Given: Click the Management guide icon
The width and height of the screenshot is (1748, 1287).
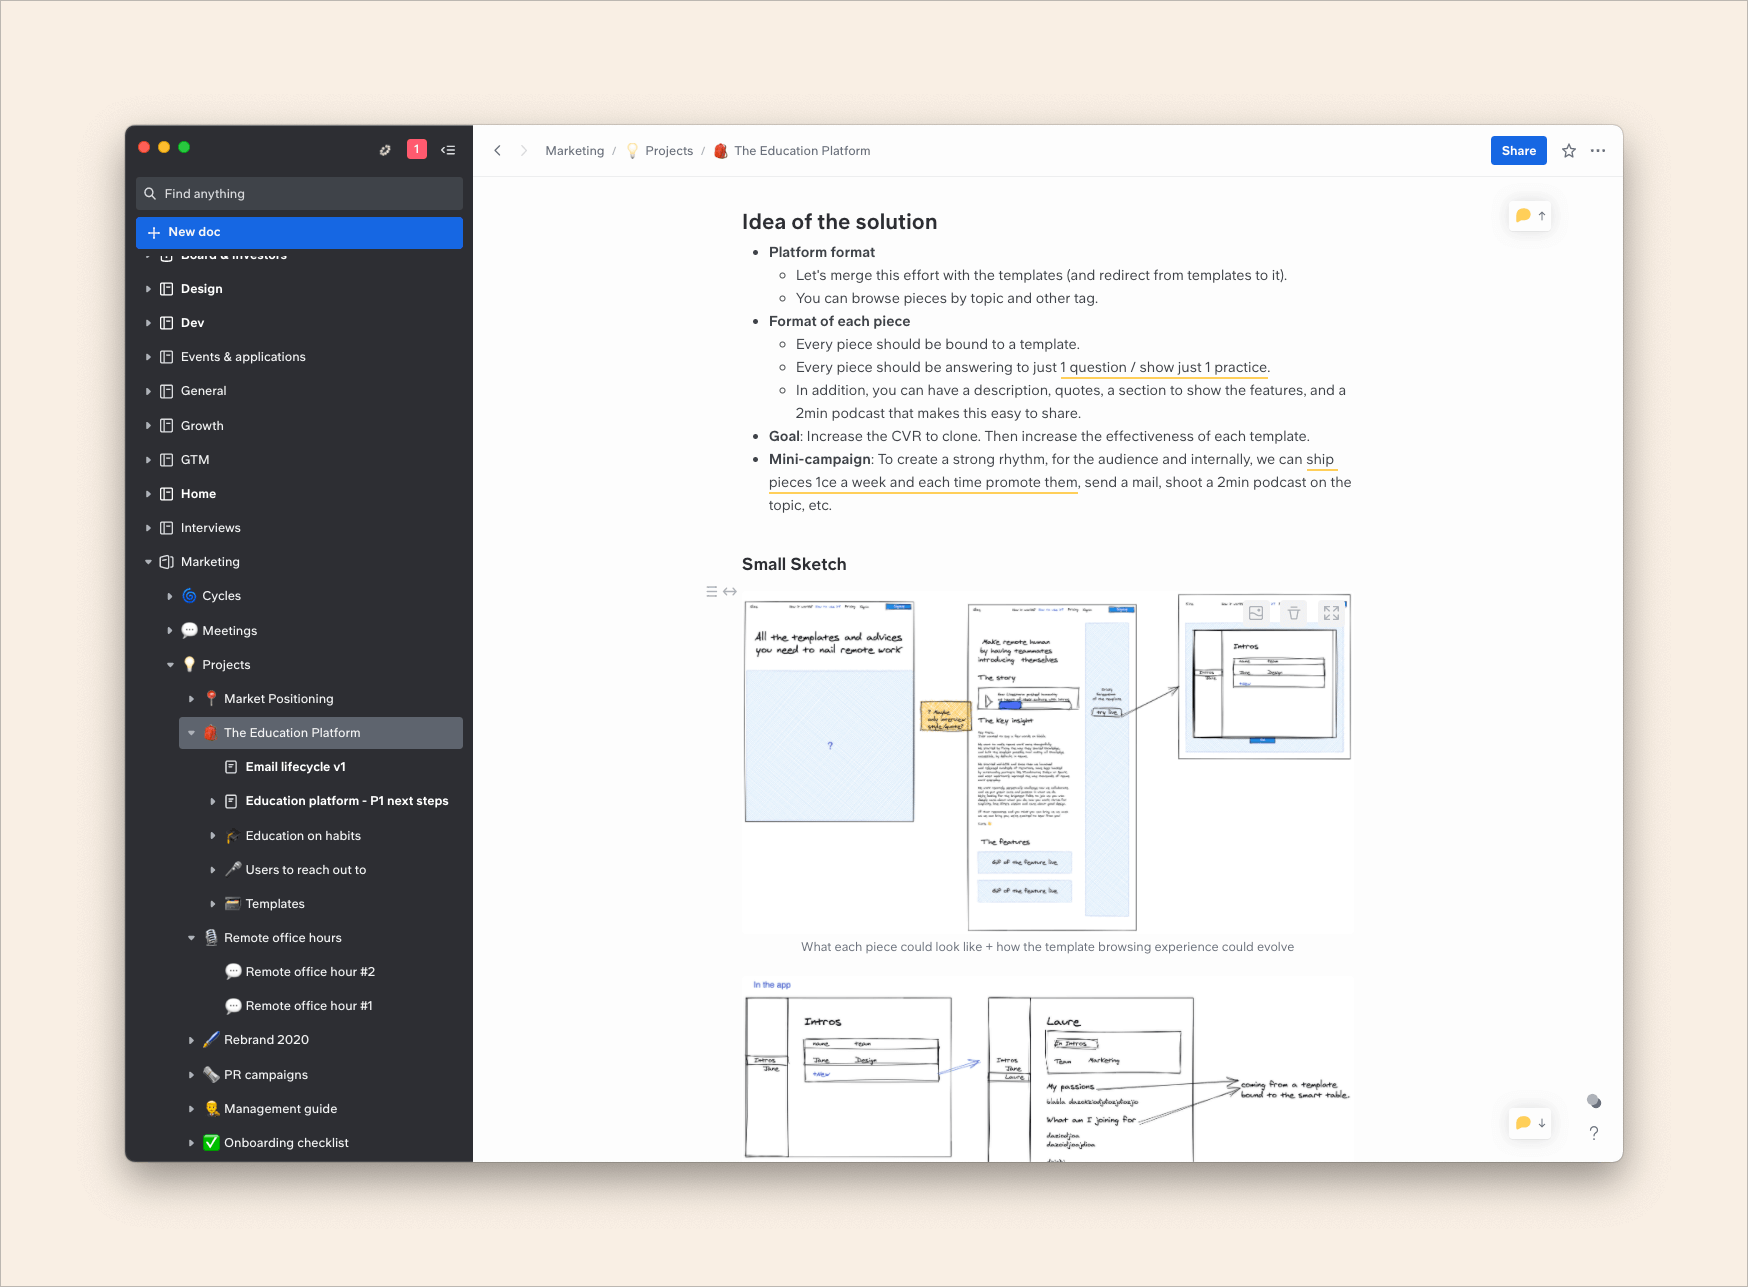Looking at the screenshot, I should (x=211, y=1109).
